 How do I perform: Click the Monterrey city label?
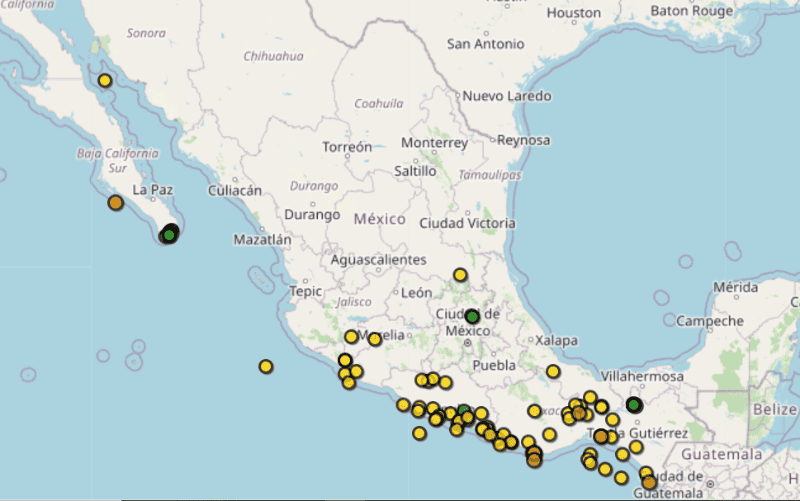[x=434, y=143]
